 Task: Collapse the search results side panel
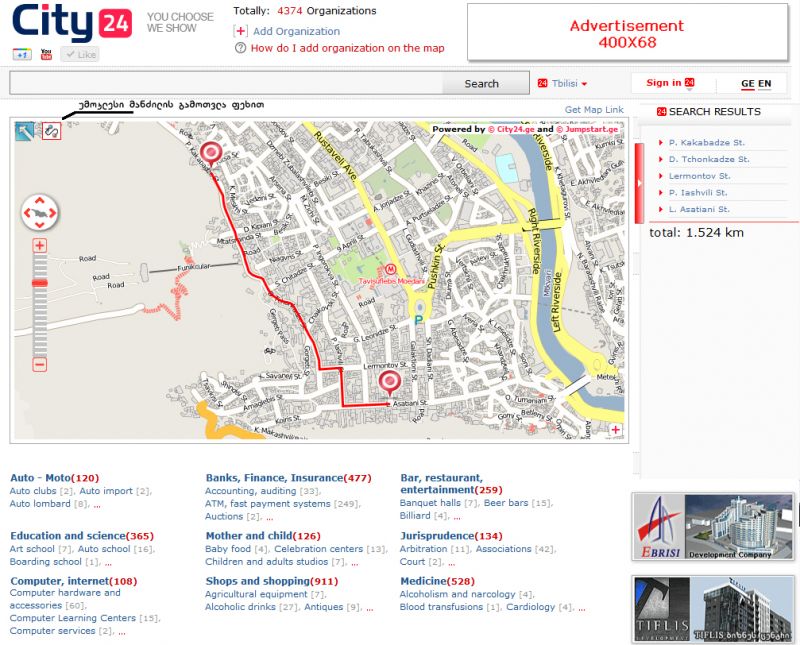[639, 182]
